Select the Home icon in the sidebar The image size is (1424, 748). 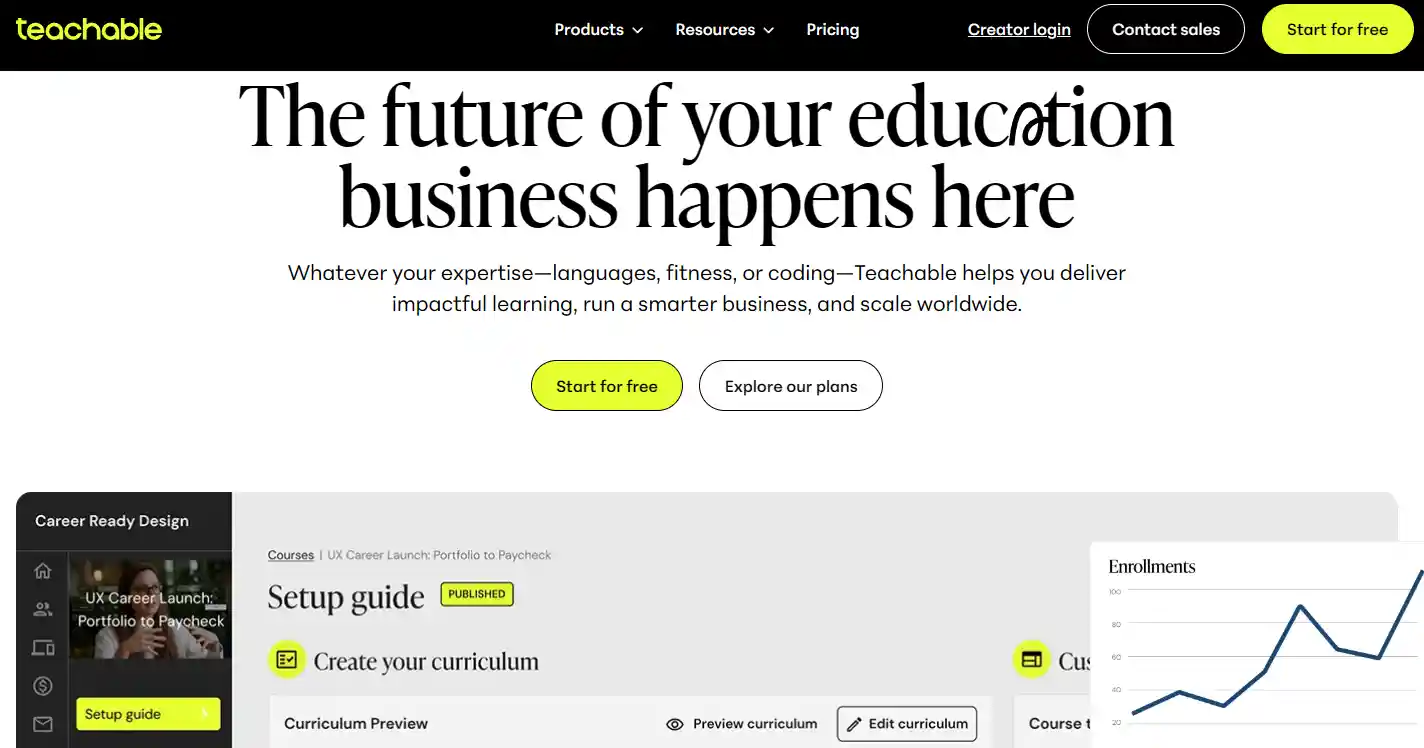(x=42, y=570)
